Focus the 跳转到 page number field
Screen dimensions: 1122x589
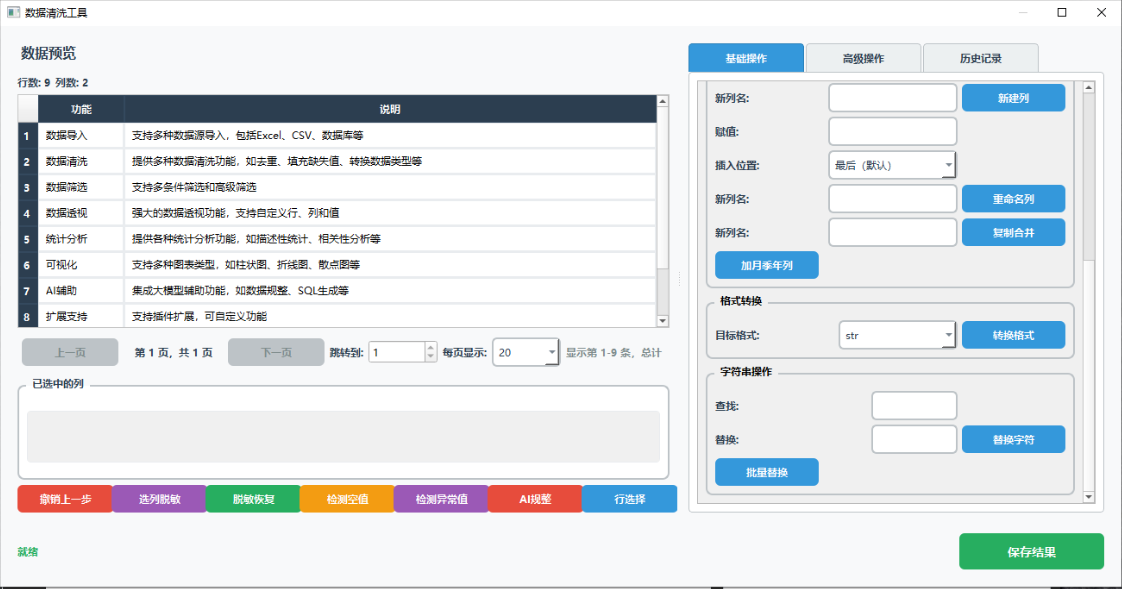[x=396, y=352]
